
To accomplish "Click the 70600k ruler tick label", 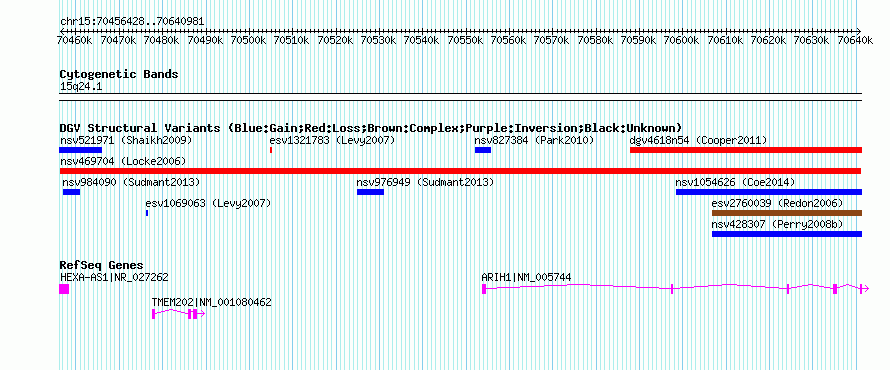I will (682, 40).
